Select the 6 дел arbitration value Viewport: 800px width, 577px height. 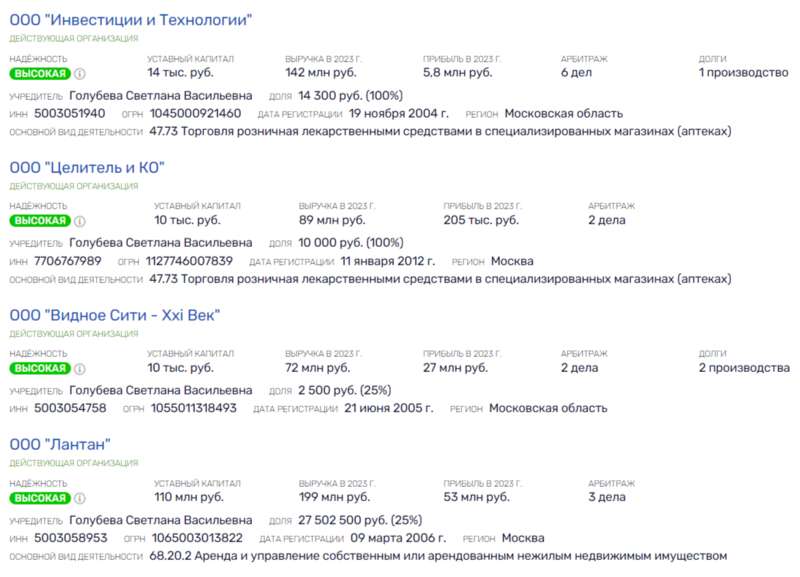(x=577, y=72)
